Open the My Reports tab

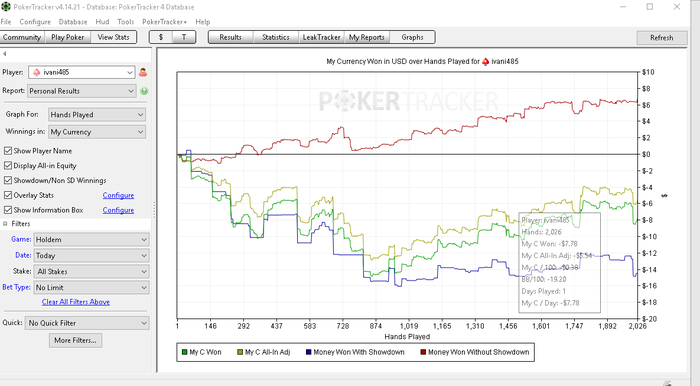(x=367, y=37)
